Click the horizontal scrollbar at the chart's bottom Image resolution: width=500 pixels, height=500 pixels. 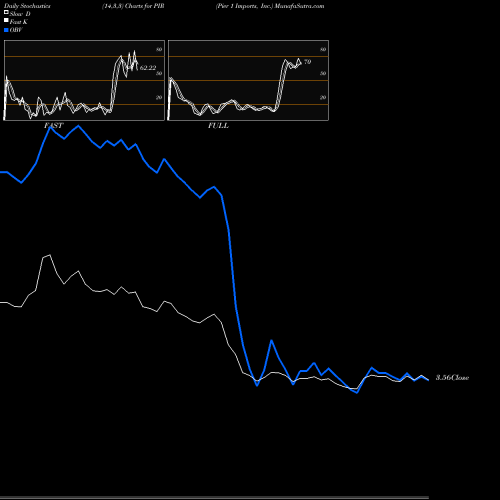pyautogui.click(x=214, y=498)
